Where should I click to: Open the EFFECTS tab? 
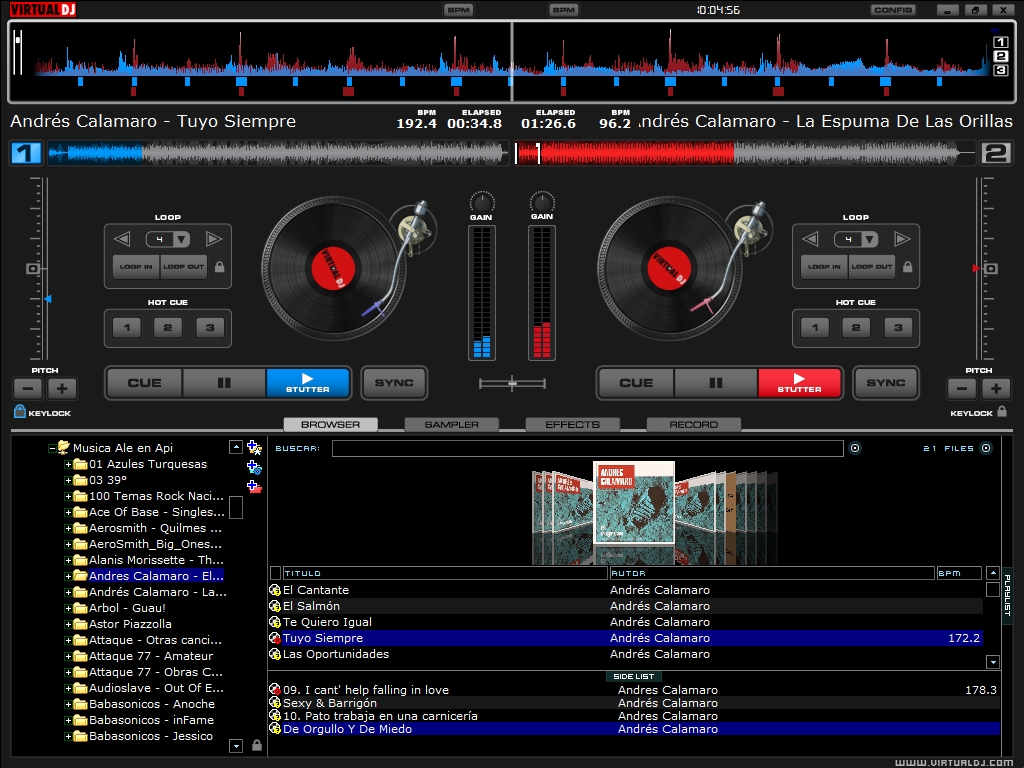(572, 424)
